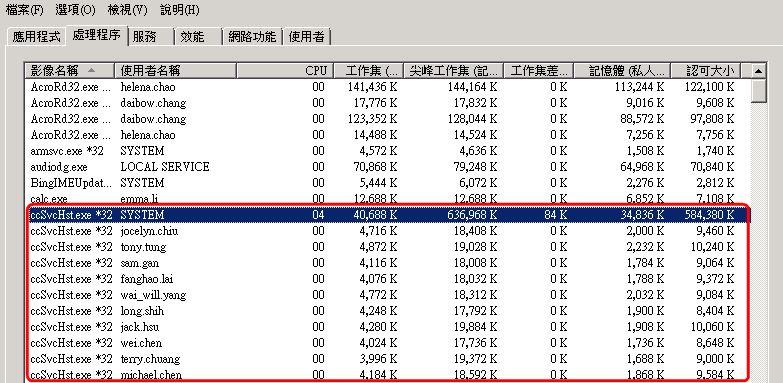This screenshot has width=783, height=383.
Task: Switch to the 服務 tab
Action: click(x=151, y=37)
